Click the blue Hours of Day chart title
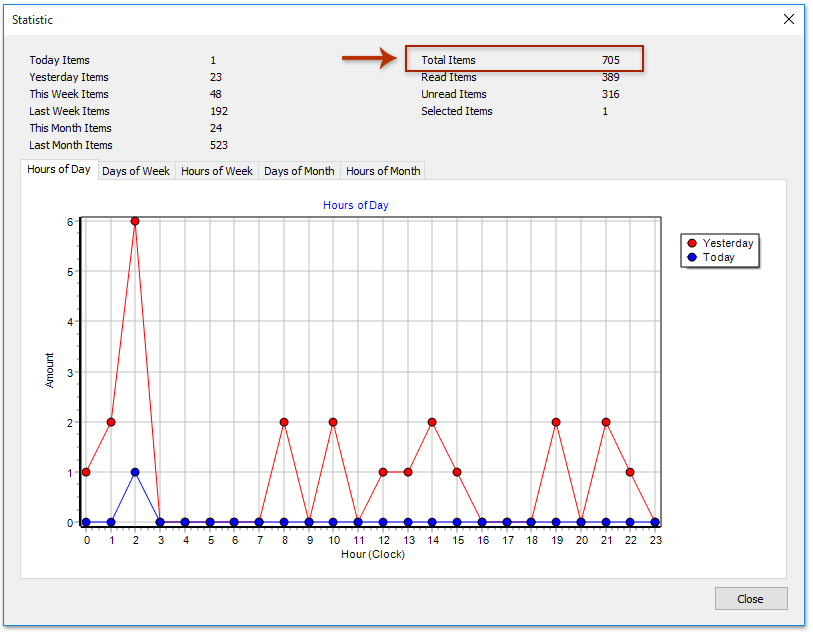The height and width of the screenshot is (637, 813). pos(355,205)
